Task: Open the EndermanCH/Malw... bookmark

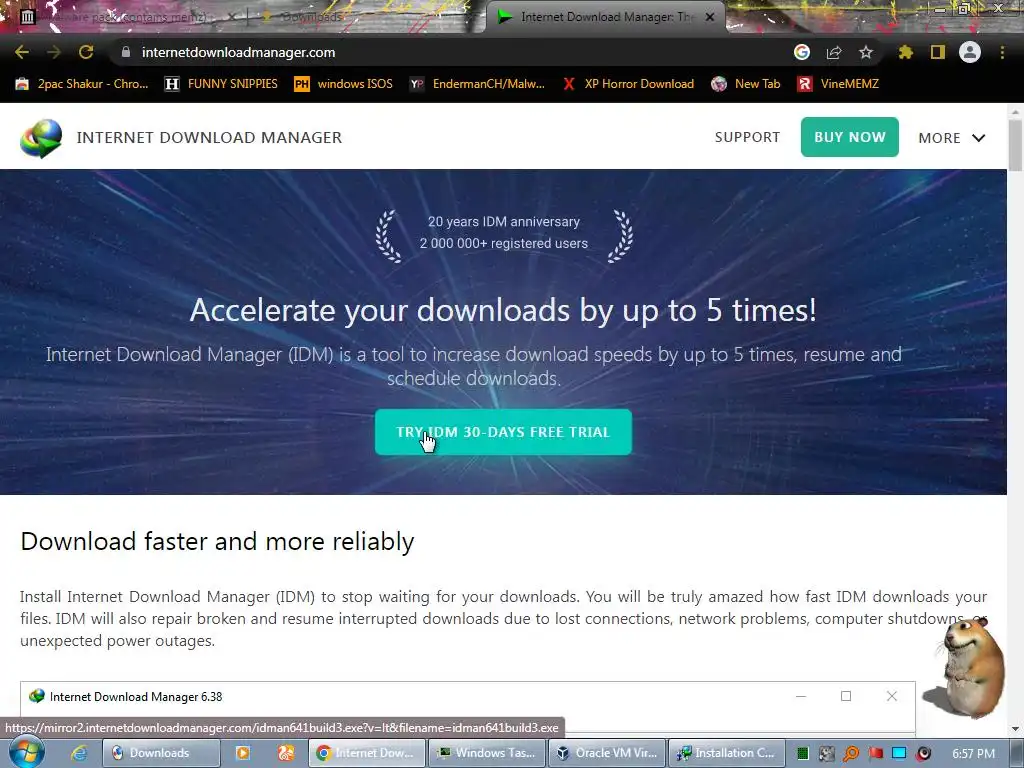Action: pyautogui.click(x=477, y=84)
